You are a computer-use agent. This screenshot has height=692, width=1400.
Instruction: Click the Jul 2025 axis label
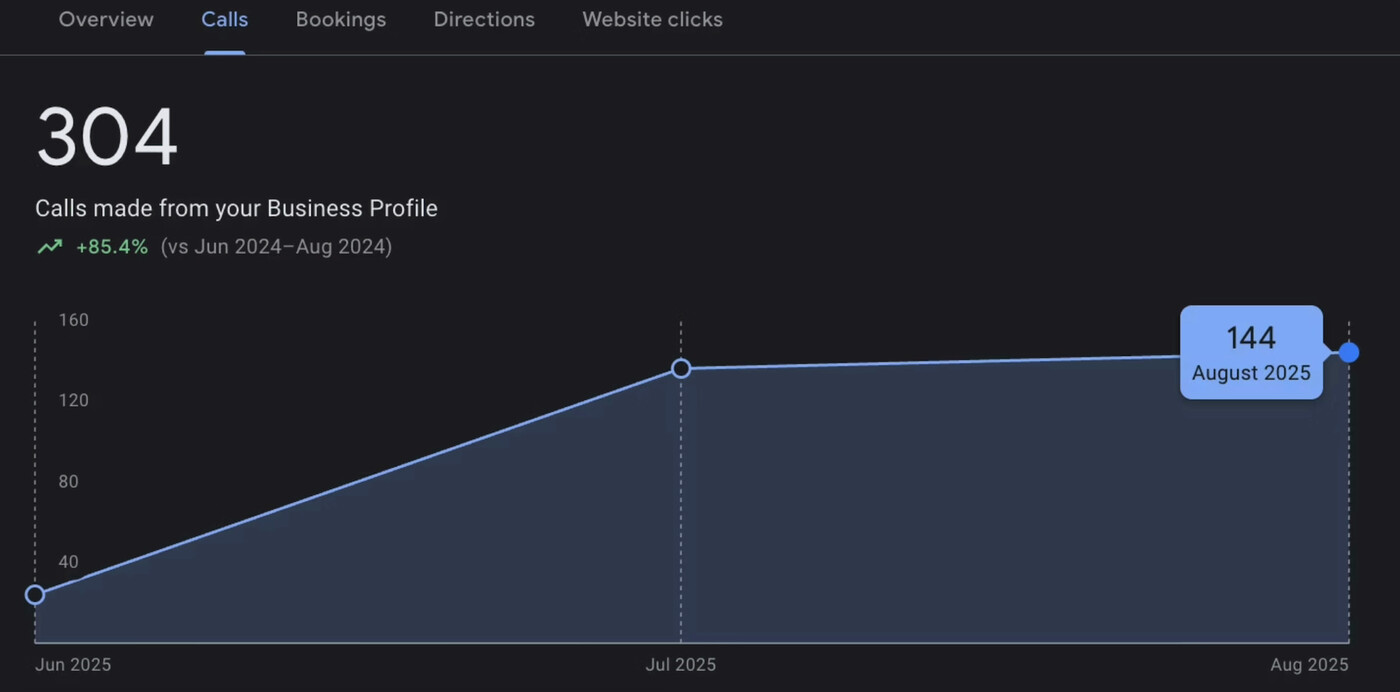click(x=681, y=665)
